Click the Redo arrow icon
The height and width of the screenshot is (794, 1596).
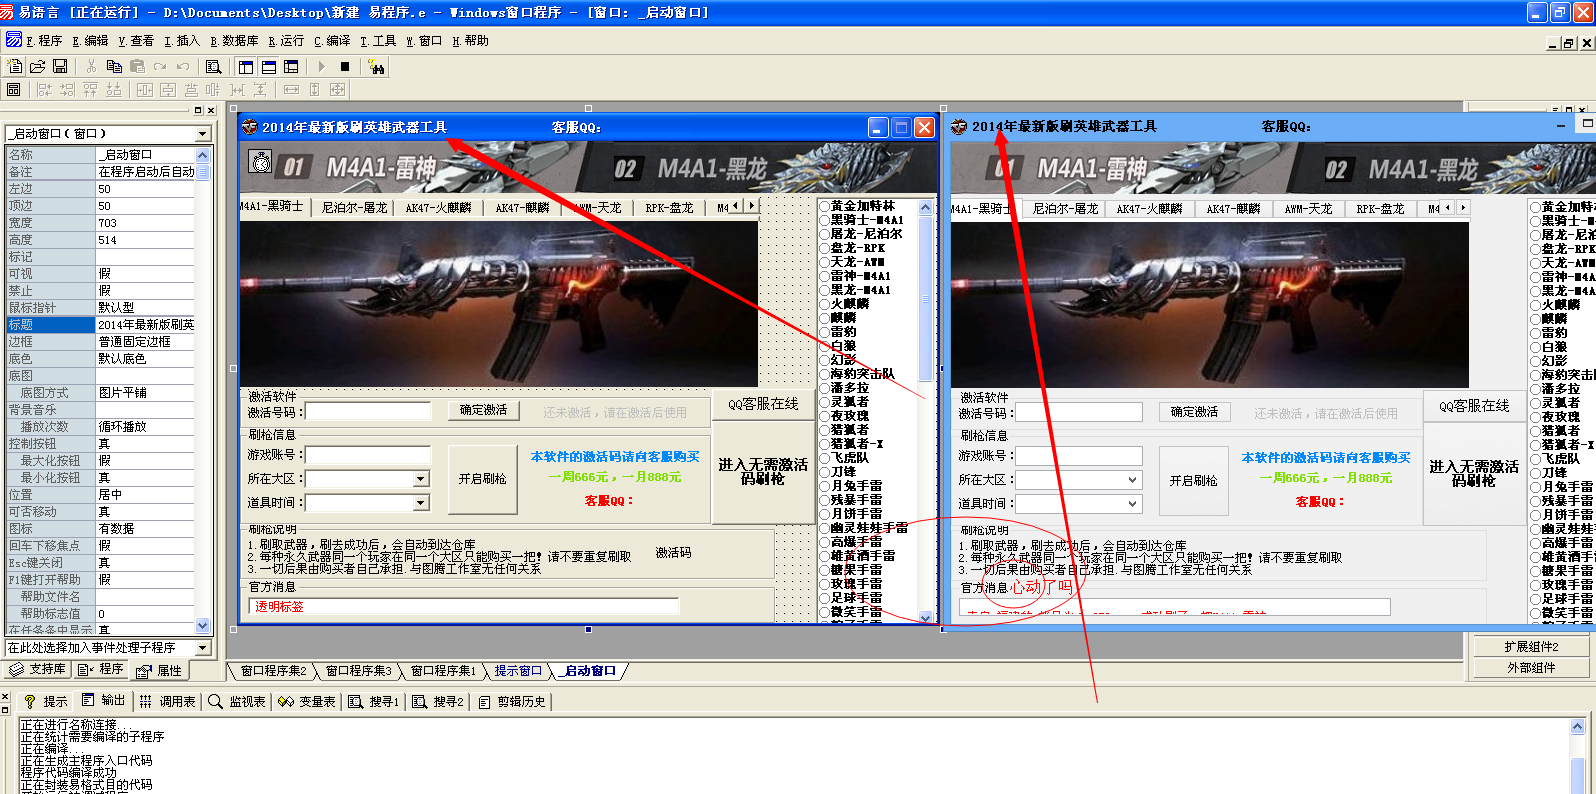click(x=160, y=66)
